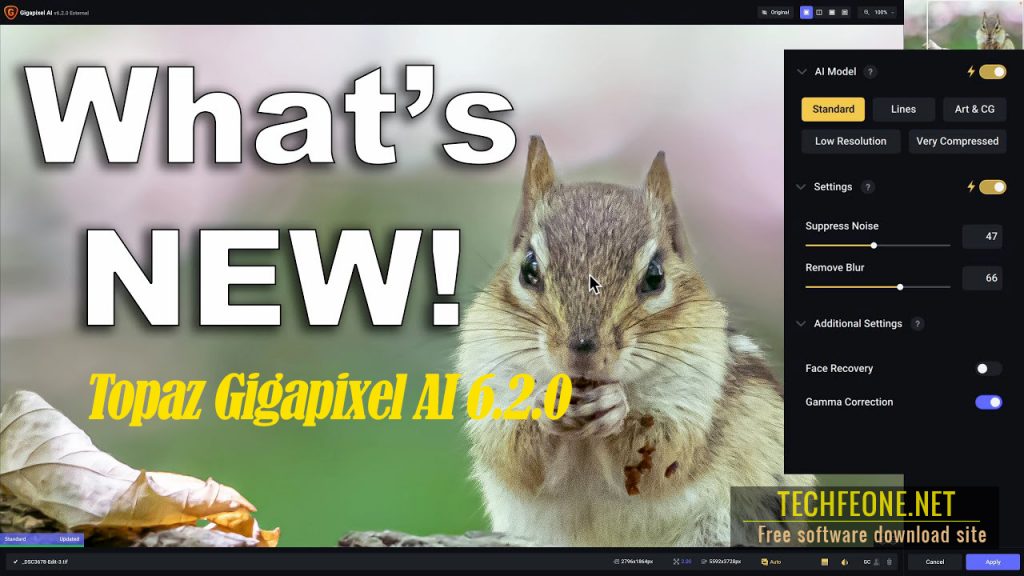
Task: Click the Standard Updated preview label
Action: click(x=42, y=539)
